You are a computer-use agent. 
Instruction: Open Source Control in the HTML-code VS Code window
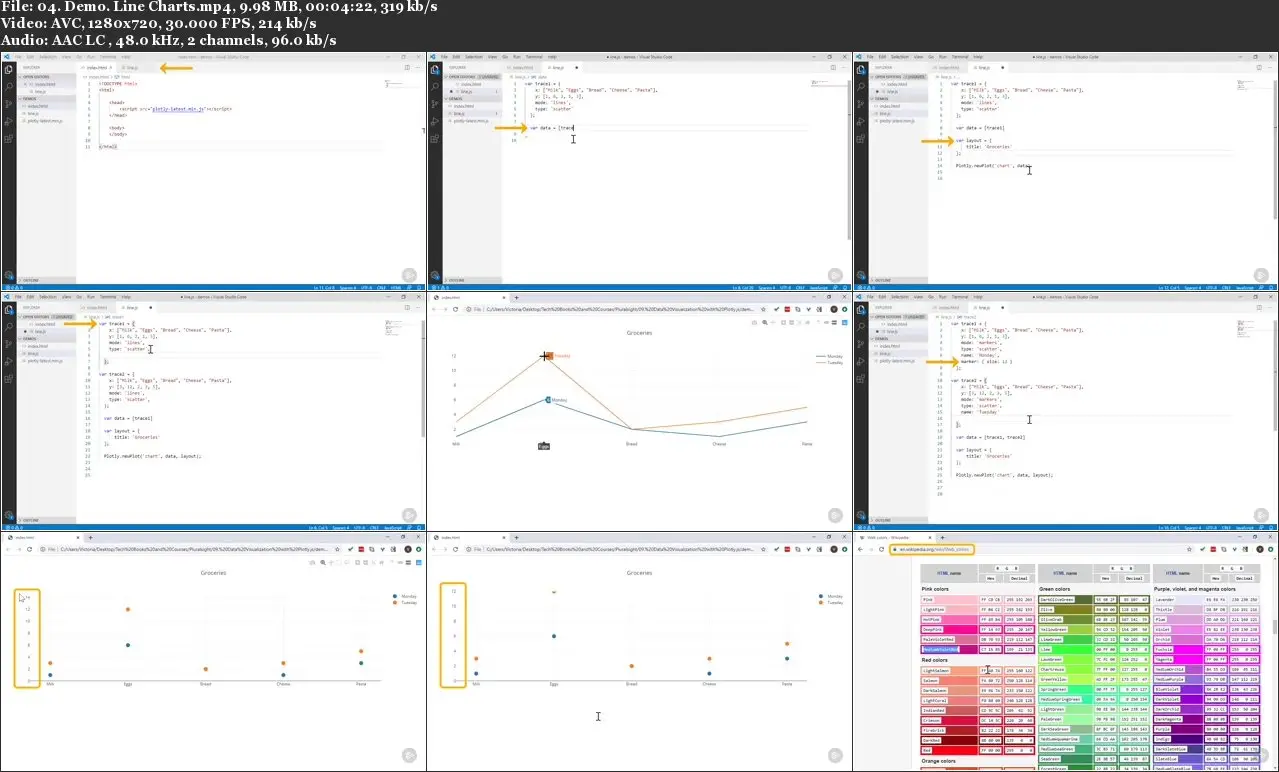(8, 105)
